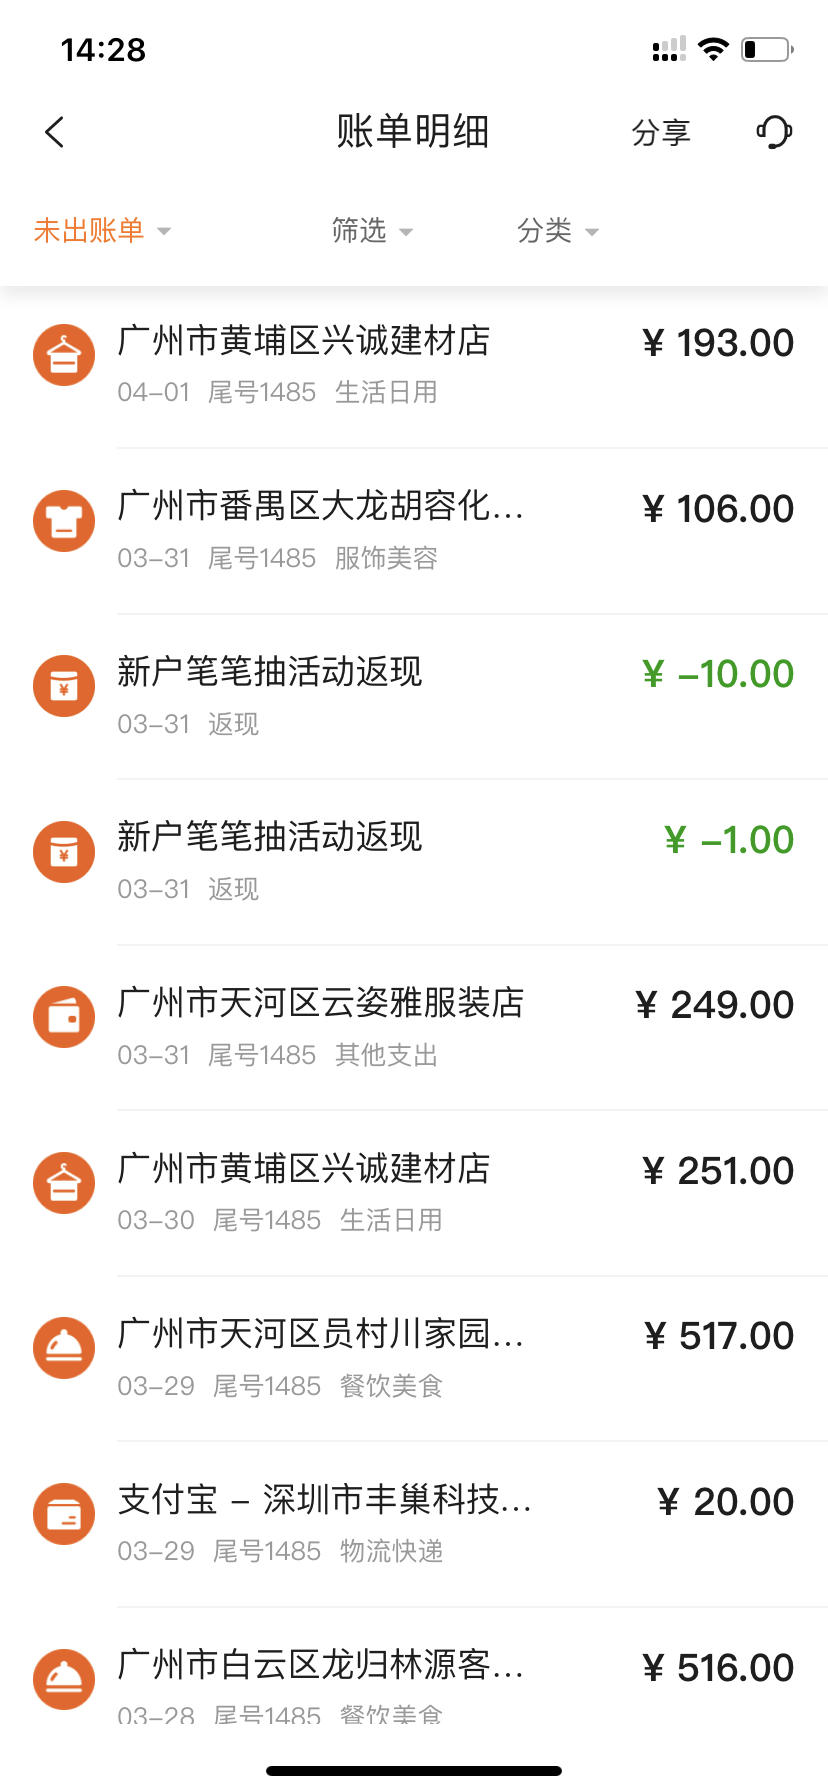Tap hanger icon beside 04-01 兴诚建材店 entry
Image resolution: width=828 pixels, height=1792 pixels.
tap(64, 355)
